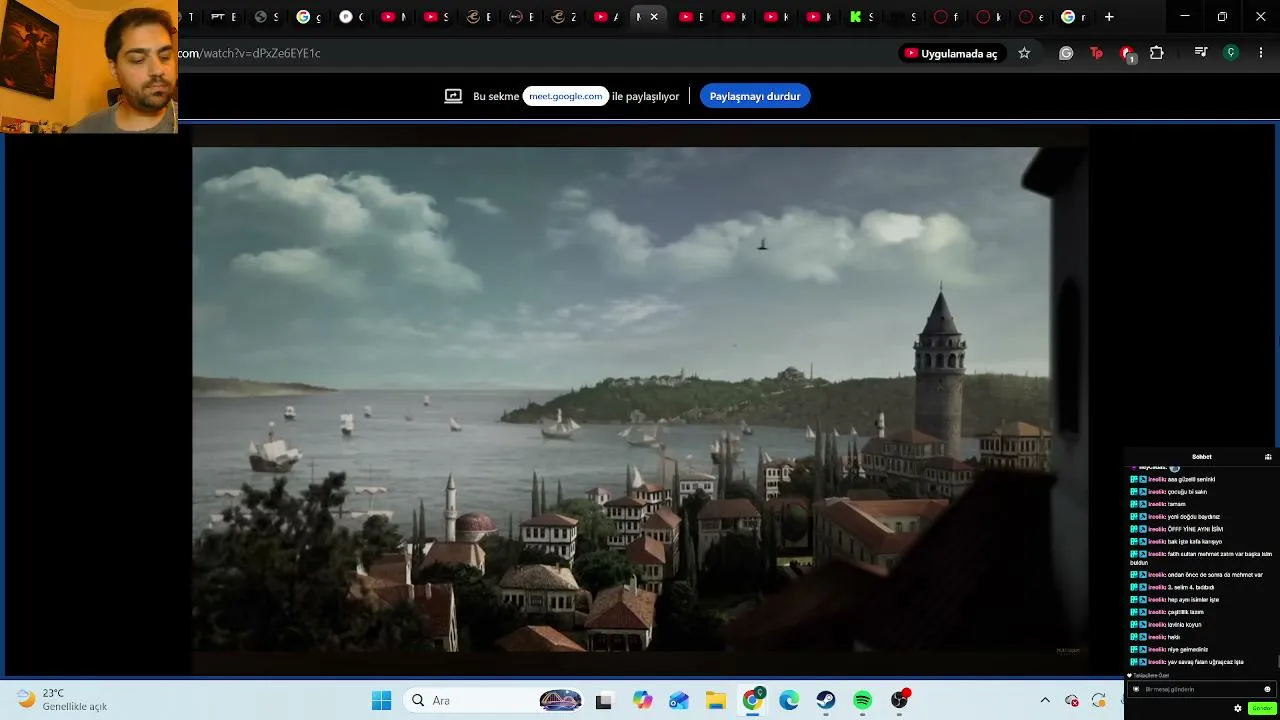Open the Chrome profile avatar

[x=1231, y=53]
